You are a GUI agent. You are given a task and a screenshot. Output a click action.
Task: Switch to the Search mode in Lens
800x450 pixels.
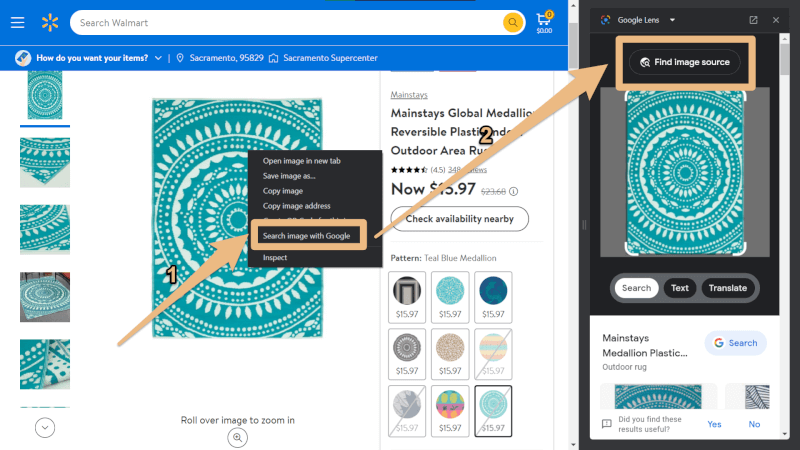(636, 288)
